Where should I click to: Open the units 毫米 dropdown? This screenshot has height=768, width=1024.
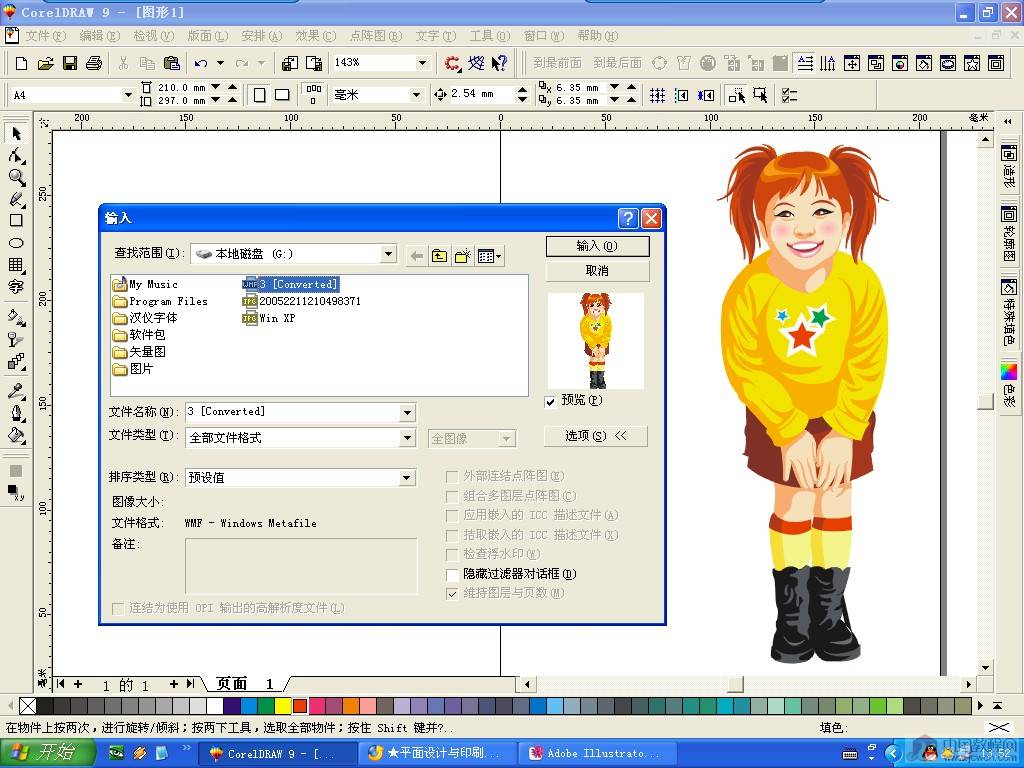point(416,95)
